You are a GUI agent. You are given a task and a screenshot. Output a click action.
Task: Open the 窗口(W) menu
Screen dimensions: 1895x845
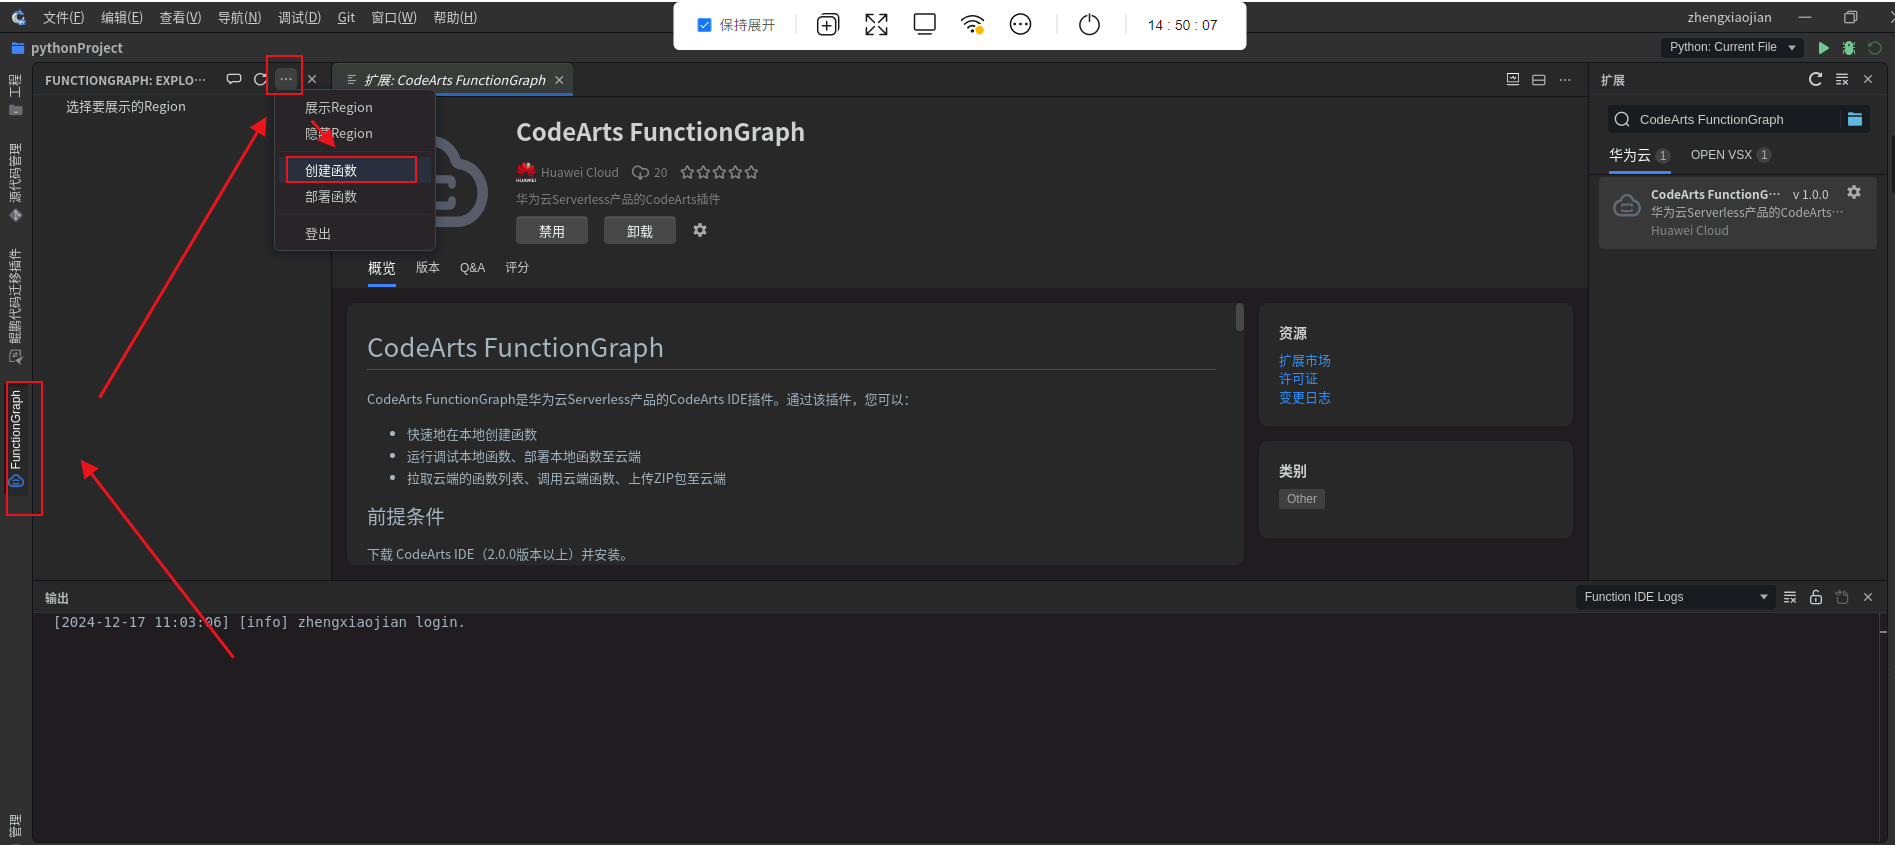(394, 17)
